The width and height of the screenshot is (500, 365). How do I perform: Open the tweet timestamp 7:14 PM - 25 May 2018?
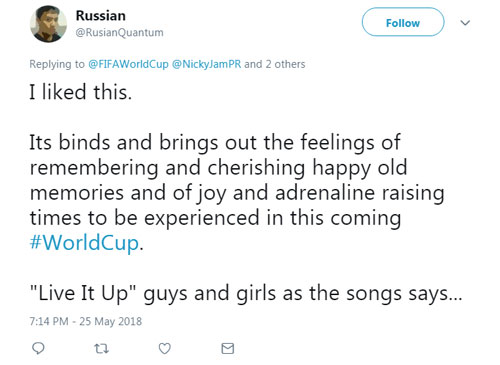[86, 321]
